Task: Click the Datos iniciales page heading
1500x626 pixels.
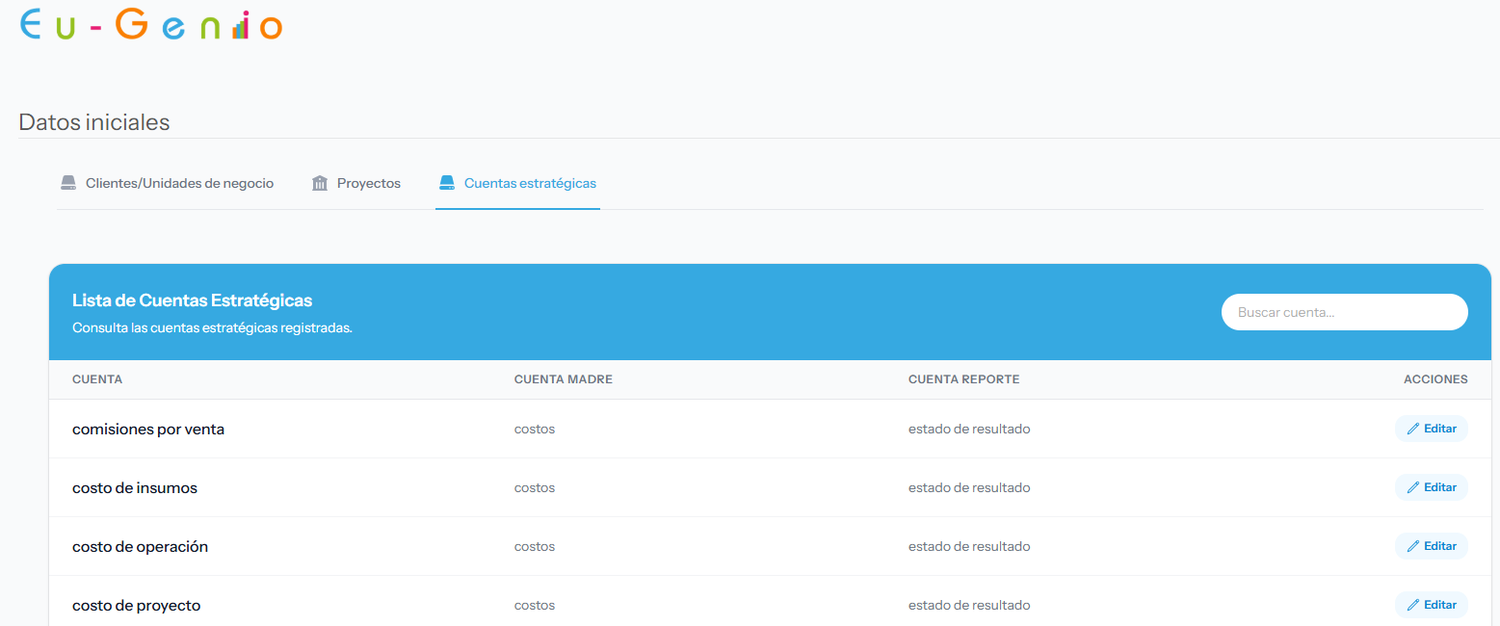Action: click(94, 122)
